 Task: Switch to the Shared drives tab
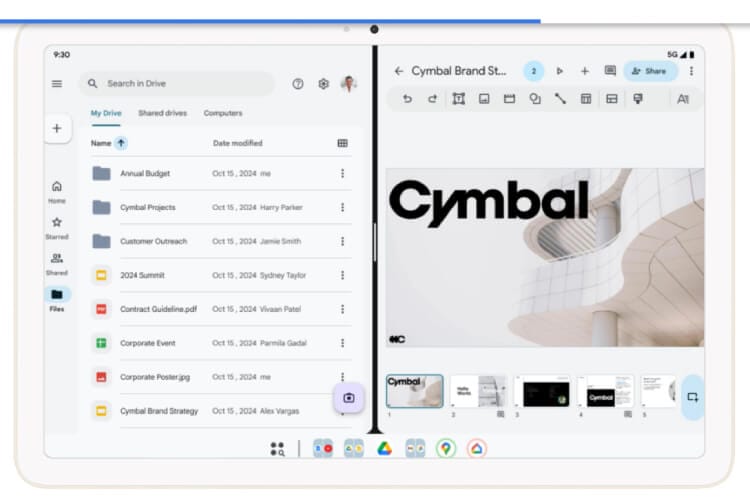163,113
